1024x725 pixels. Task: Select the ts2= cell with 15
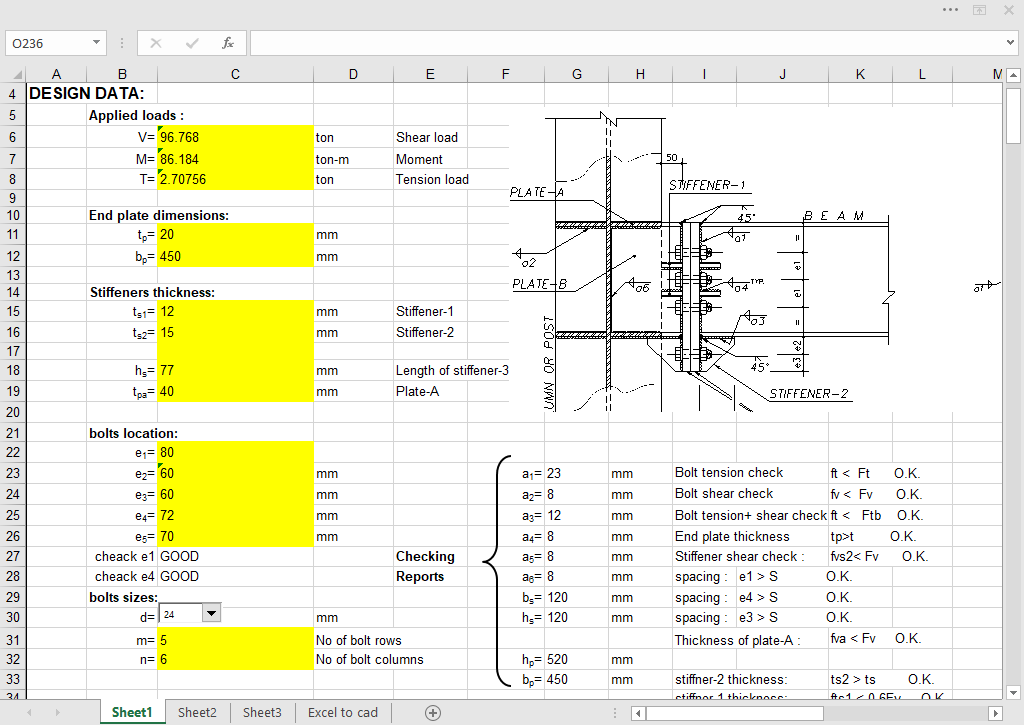235,332
